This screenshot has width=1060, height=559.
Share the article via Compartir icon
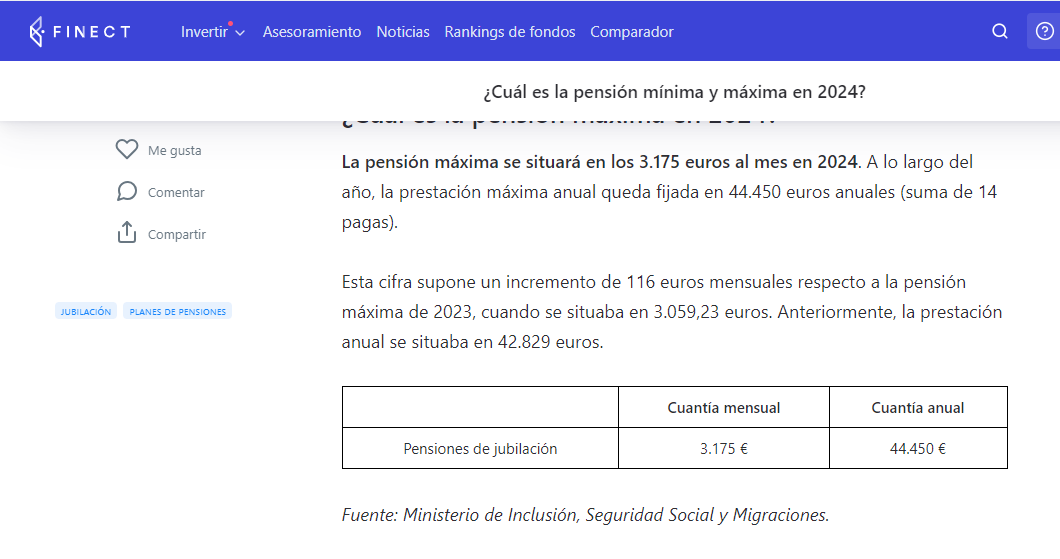point(127,234)
